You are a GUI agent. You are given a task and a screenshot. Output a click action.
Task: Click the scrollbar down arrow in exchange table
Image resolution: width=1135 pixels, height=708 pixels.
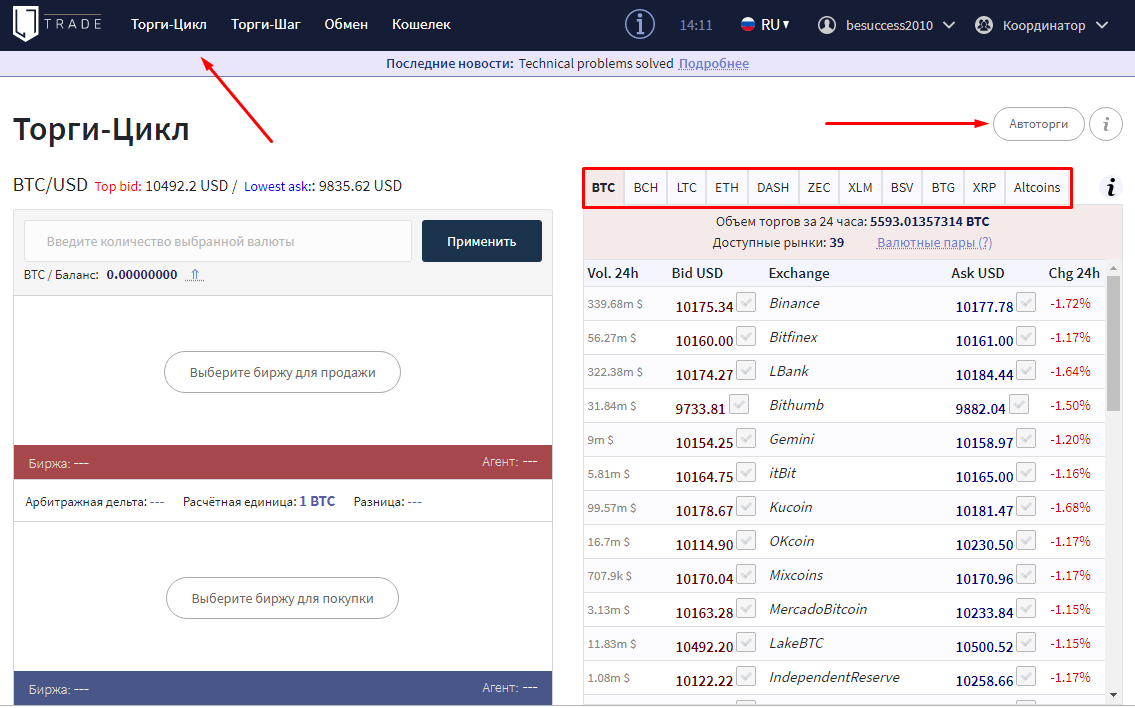(1114, 696)
